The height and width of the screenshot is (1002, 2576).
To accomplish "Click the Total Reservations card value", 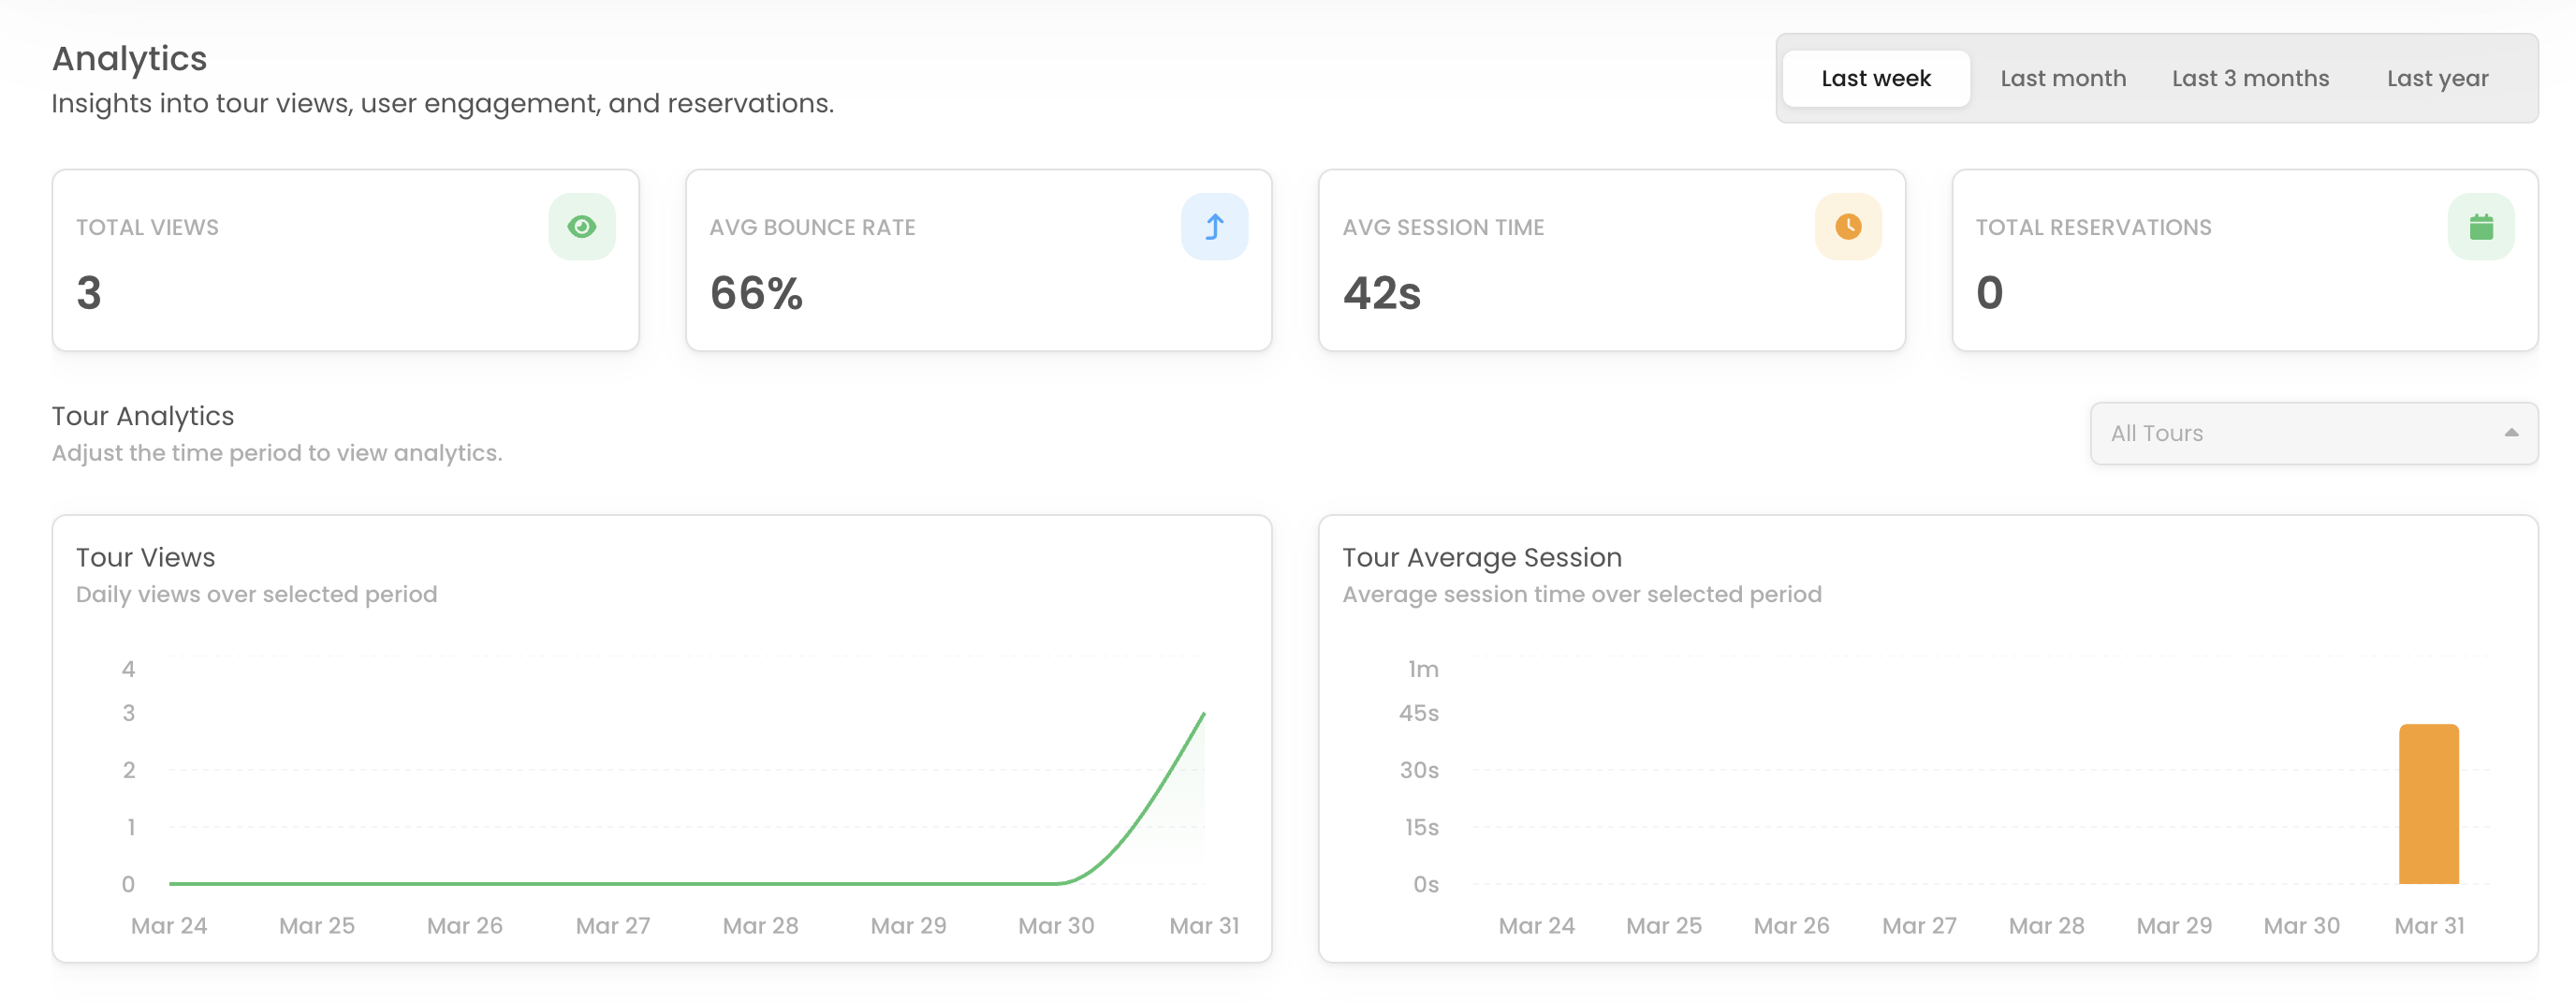I will pos(1989,293).
